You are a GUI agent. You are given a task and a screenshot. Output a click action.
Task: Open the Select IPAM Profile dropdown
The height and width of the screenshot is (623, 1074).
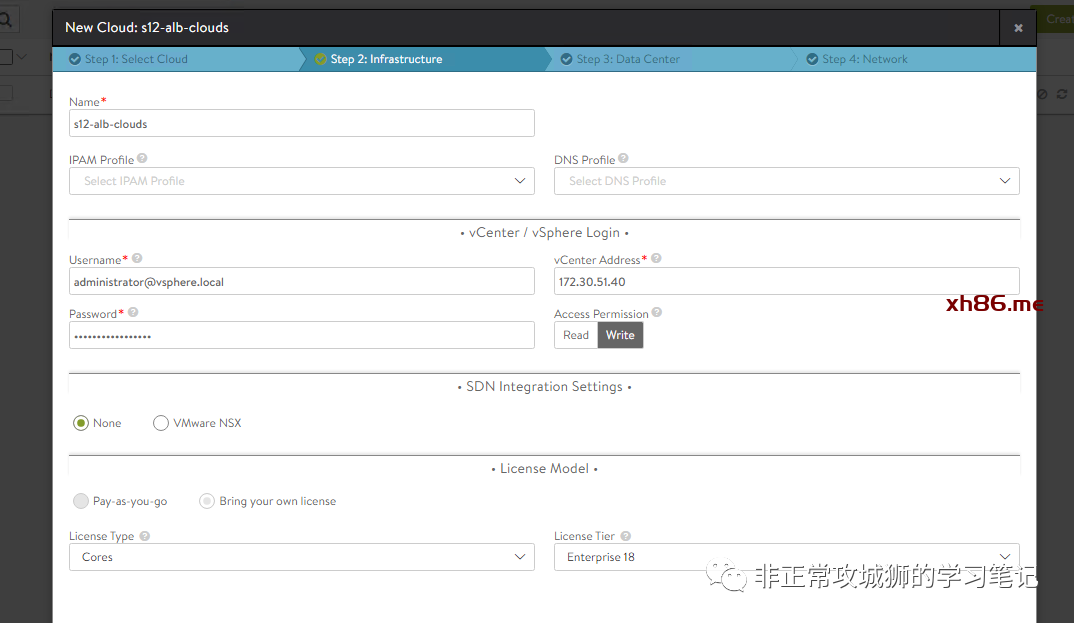pos(301,181)
